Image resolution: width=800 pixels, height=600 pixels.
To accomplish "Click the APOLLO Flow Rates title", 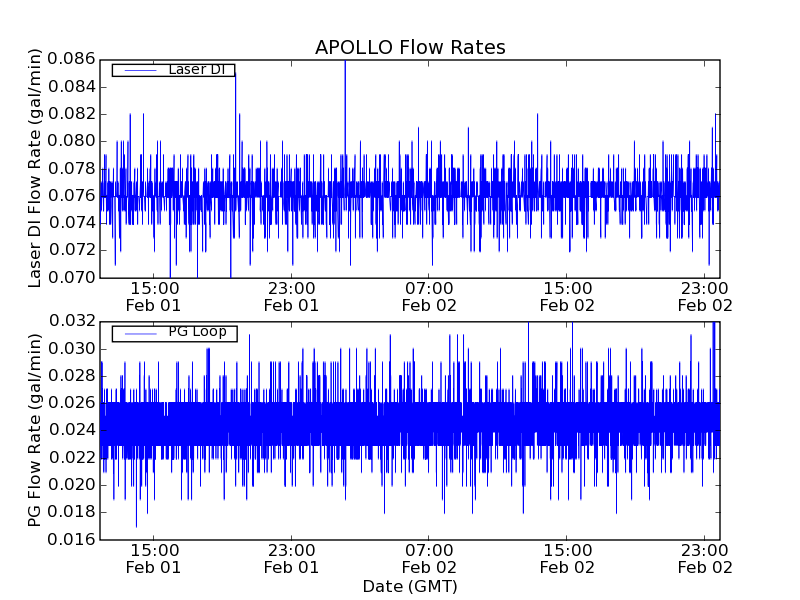I will point(410,47).
